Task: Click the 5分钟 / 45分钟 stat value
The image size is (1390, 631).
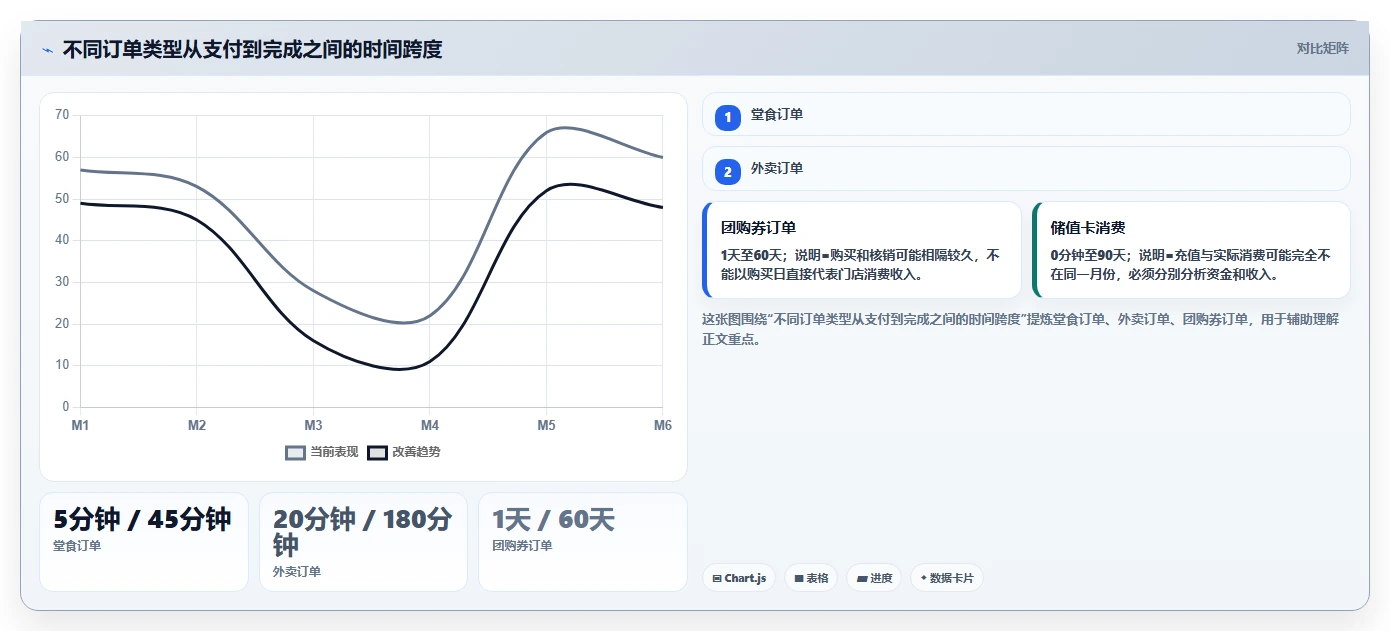Action: pos(142,520)
